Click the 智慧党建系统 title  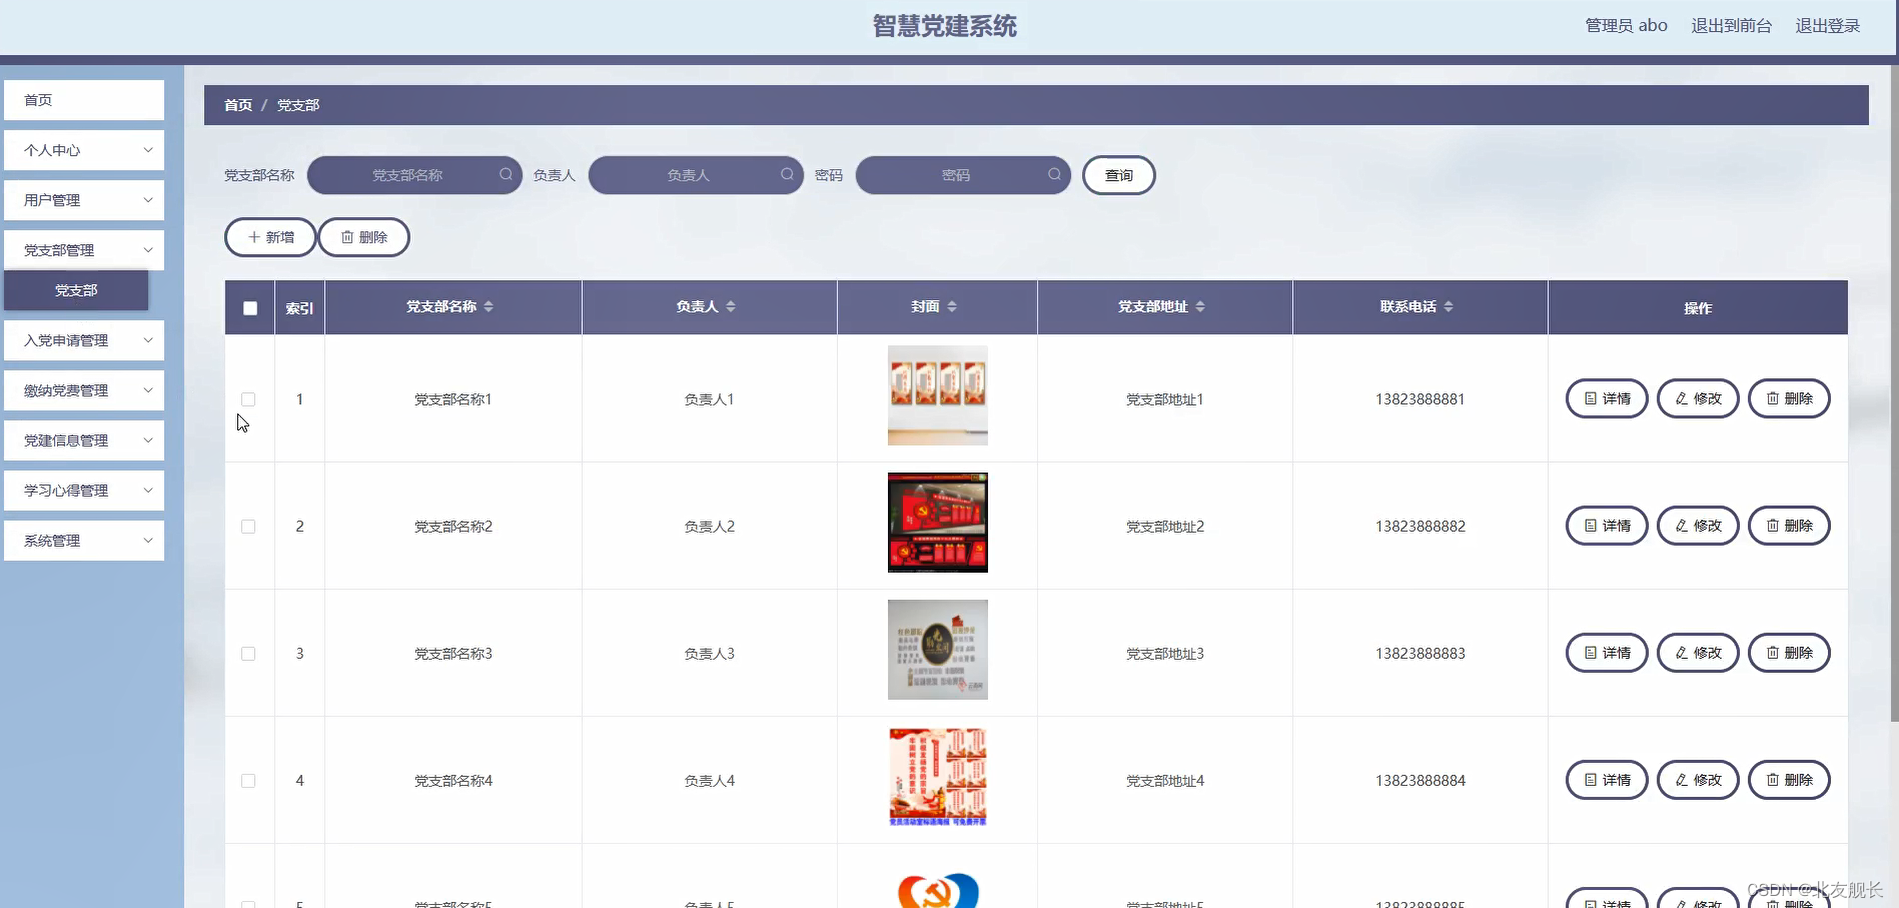[x=944, y=26]
